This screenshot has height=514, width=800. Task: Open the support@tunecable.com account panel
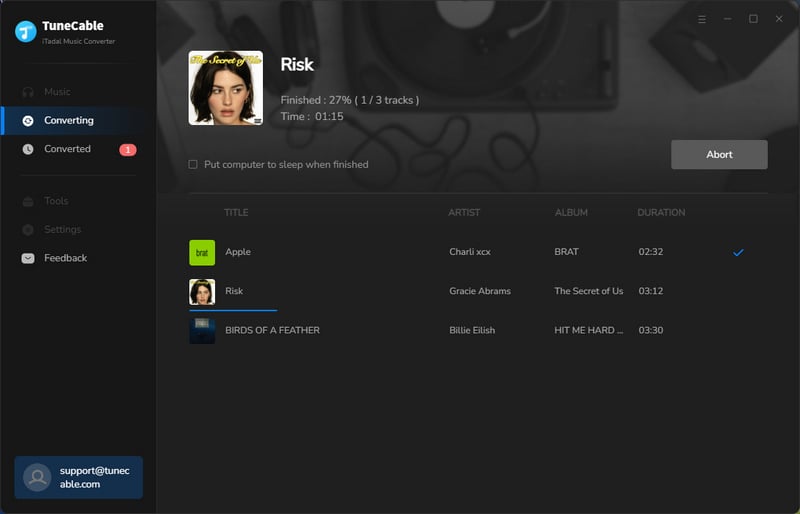click(x=79, y=477)
